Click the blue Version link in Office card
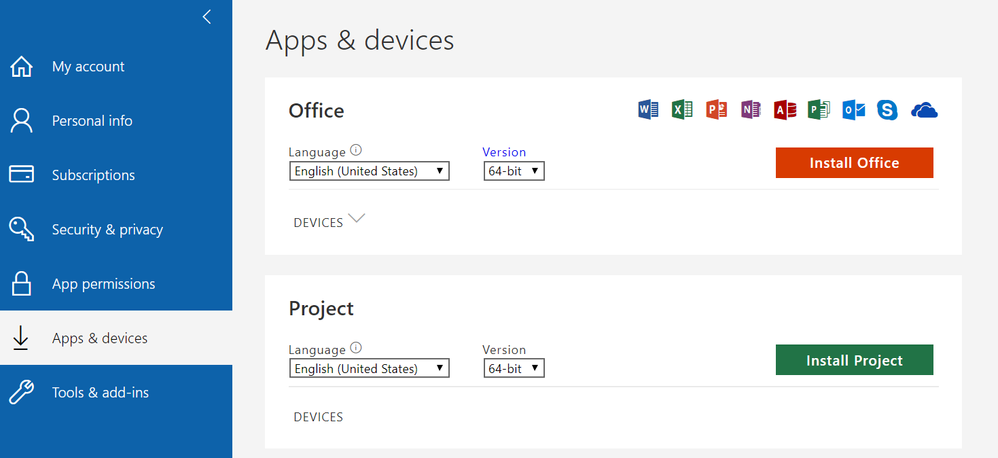 tap(504, 152)
